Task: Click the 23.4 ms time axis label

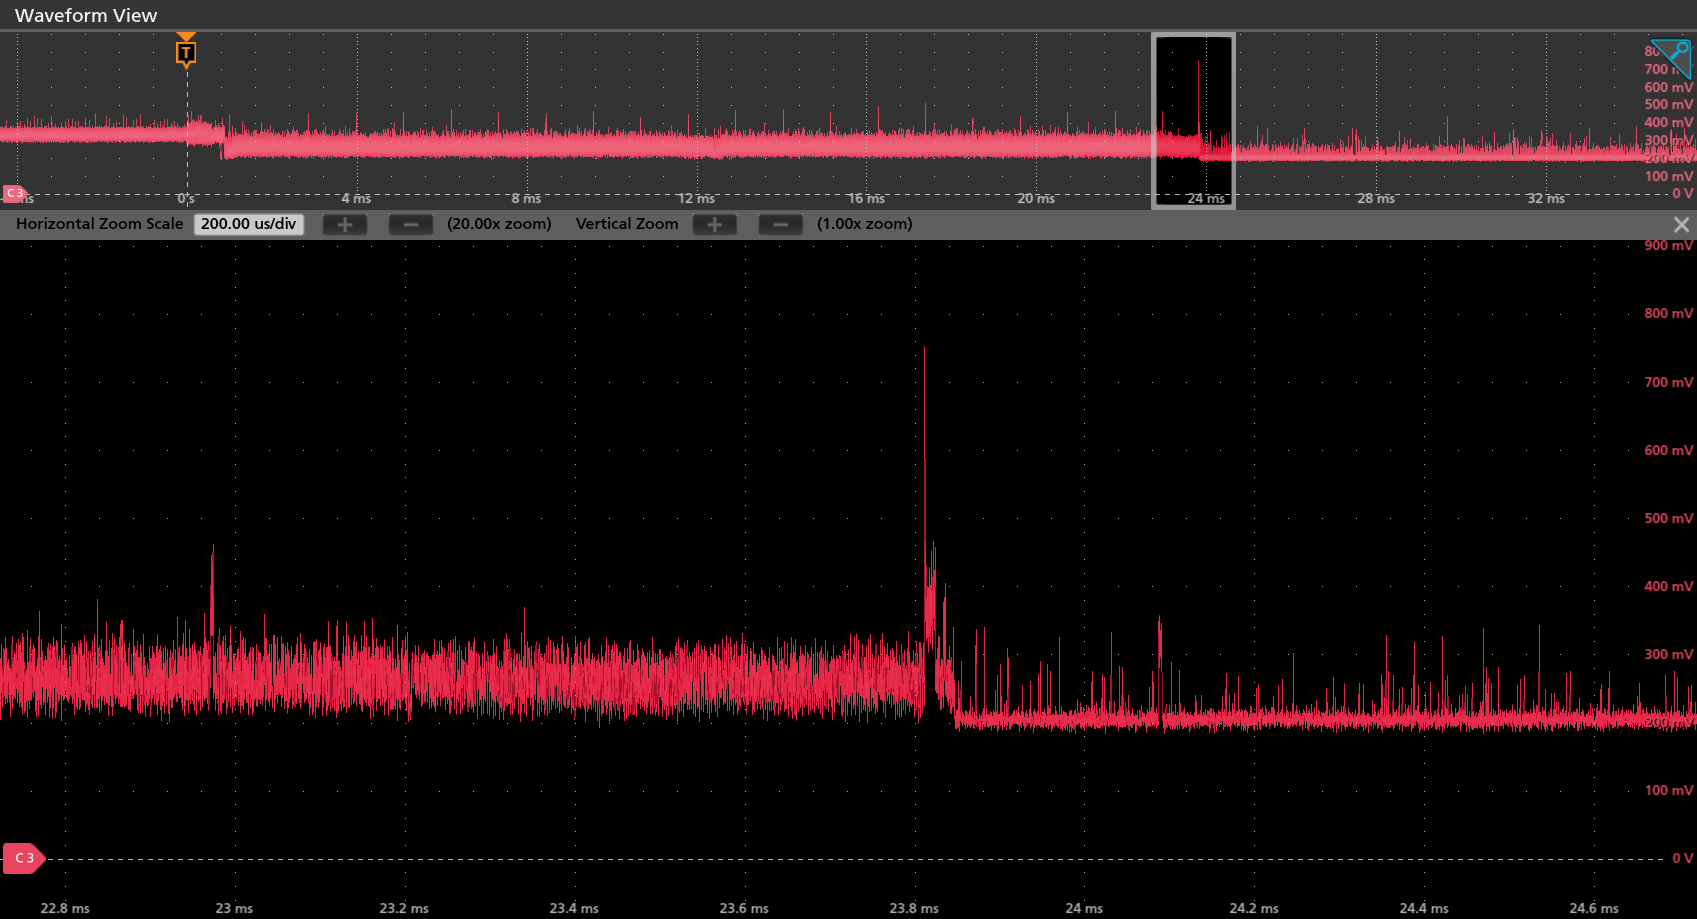Action: pyautogui.click(x=574, y=908)
